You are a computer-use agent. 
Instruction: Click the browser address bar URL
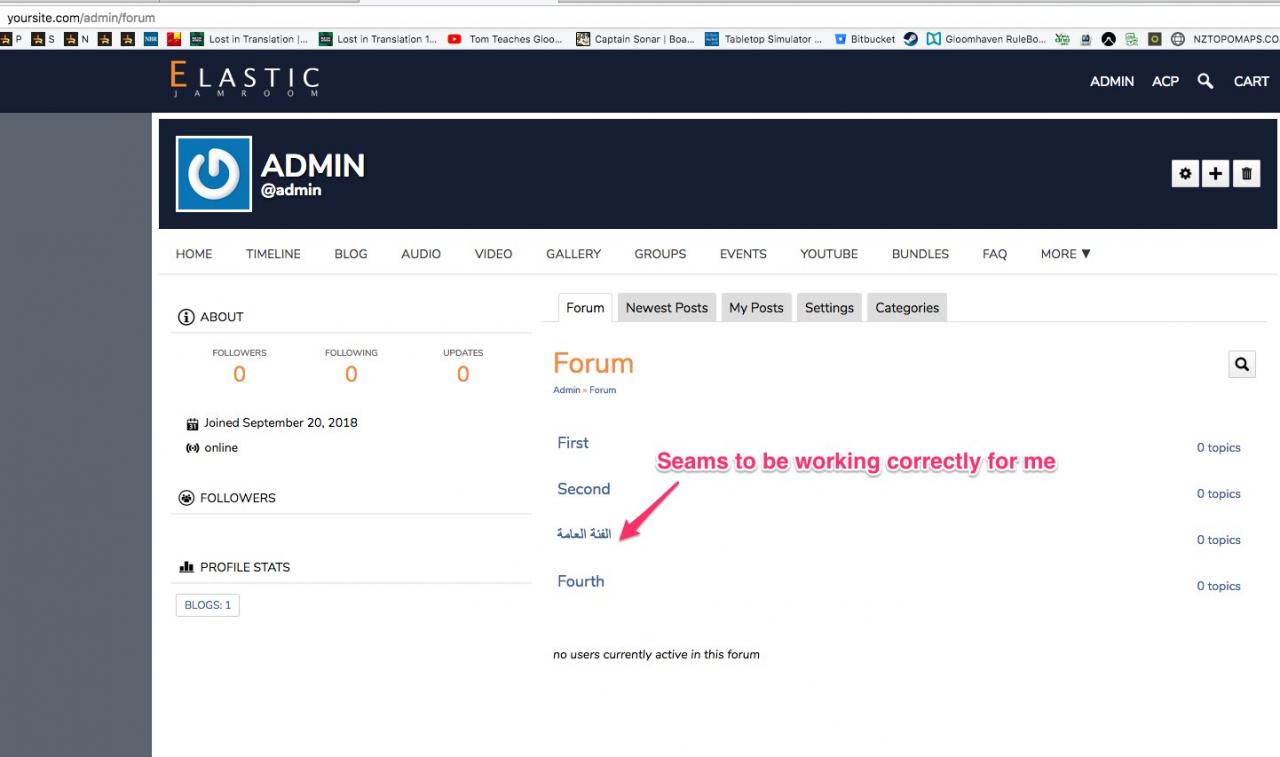(x=81, y=18)
